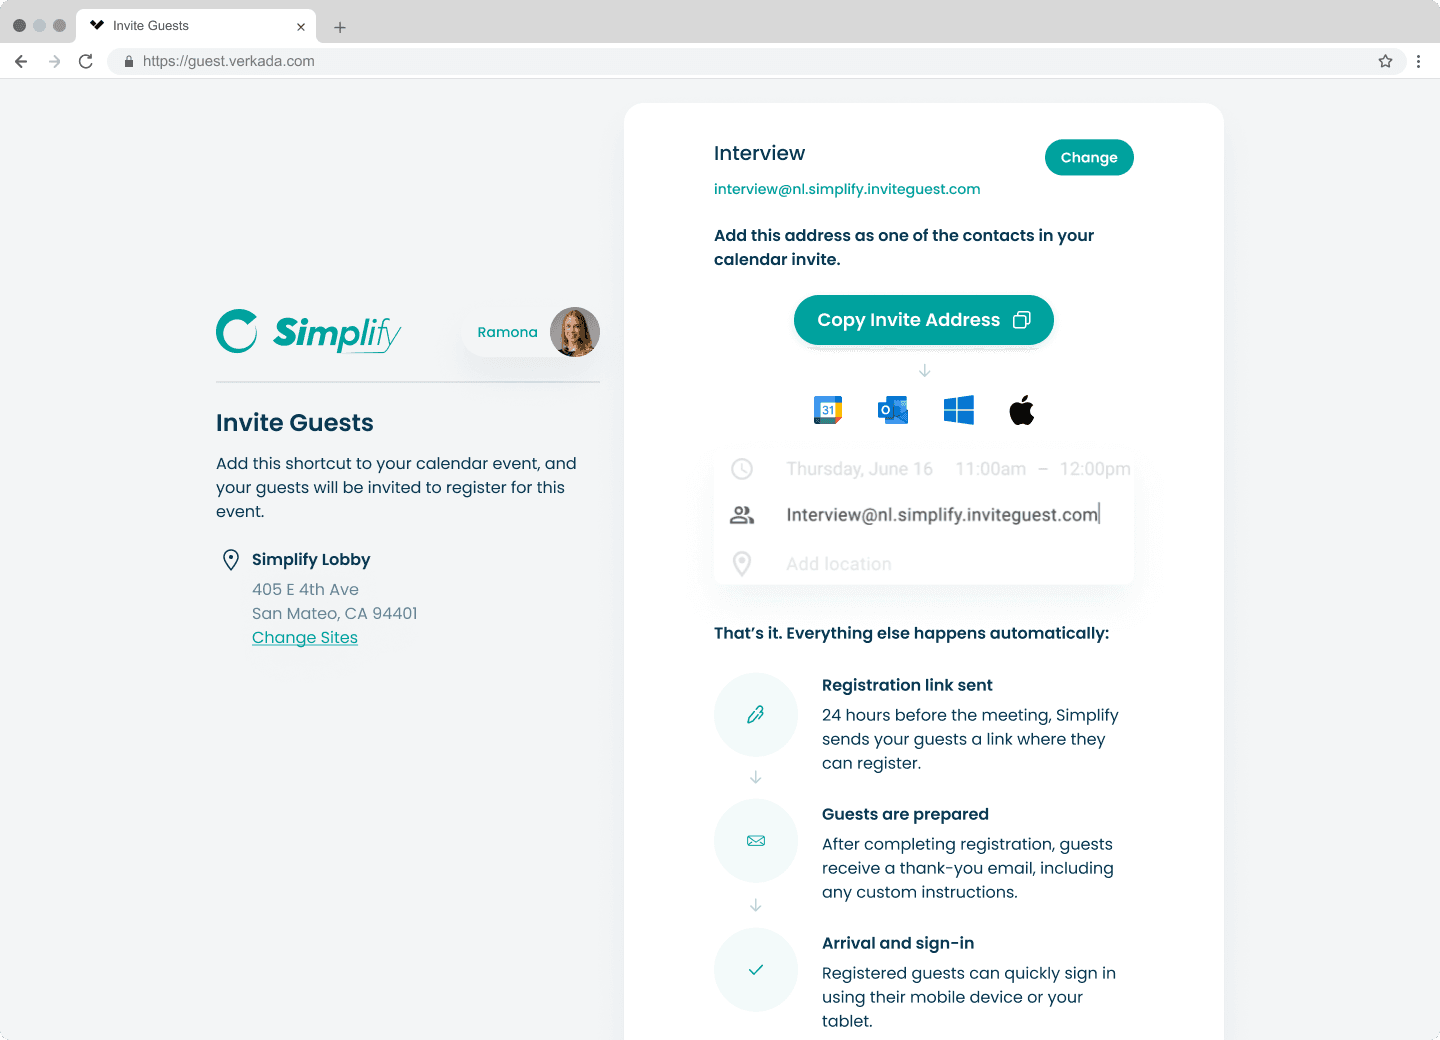Click the Google Calendar icon

[x=827, y=410]
